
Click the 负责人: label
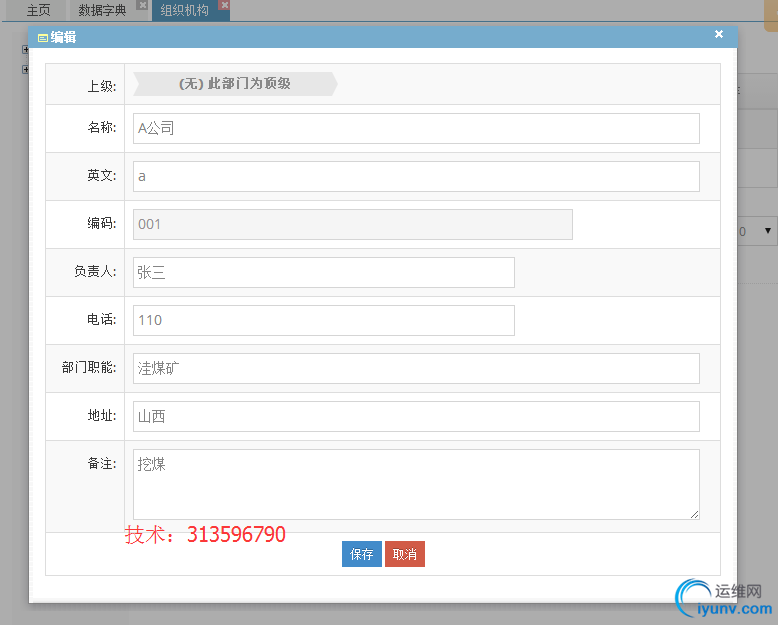pyautogui.click(x=95, y=271)
